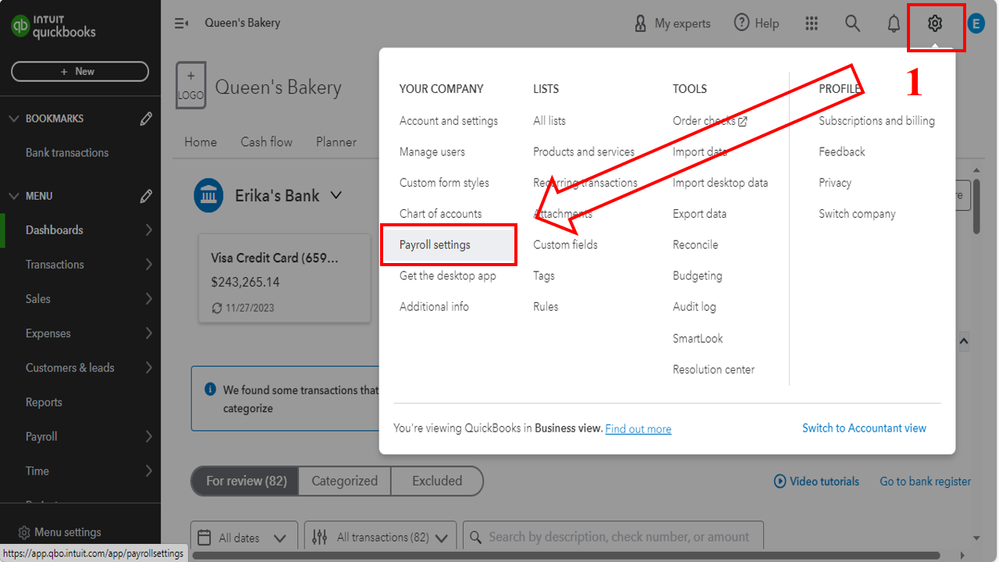Go to the Cash flow tab
999x562 pixels.
(266, 142)
